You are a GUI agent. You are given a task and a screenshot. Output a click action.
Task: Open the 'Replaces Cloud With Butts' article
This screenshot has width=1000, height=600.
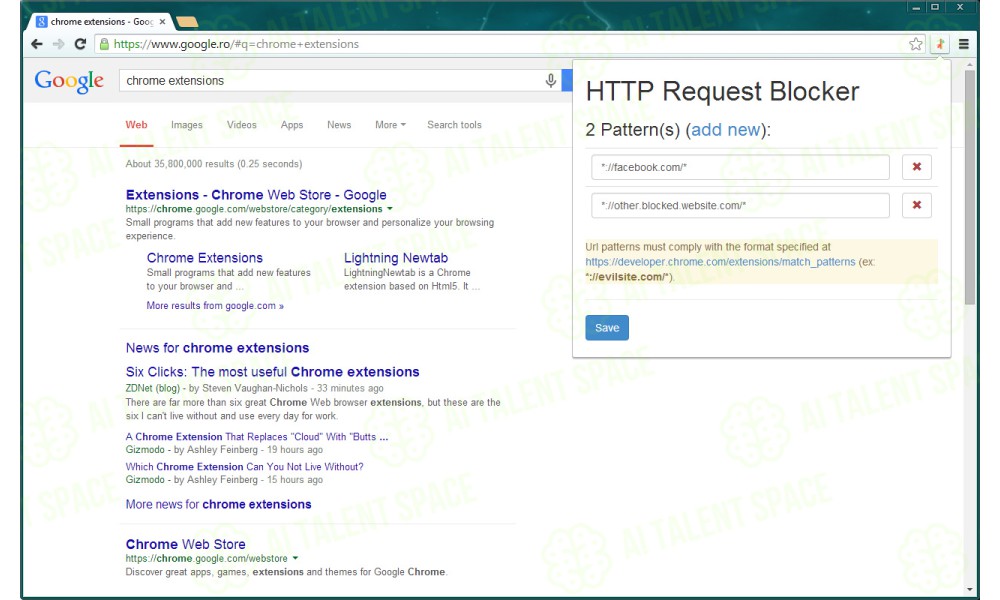[257, 437]
